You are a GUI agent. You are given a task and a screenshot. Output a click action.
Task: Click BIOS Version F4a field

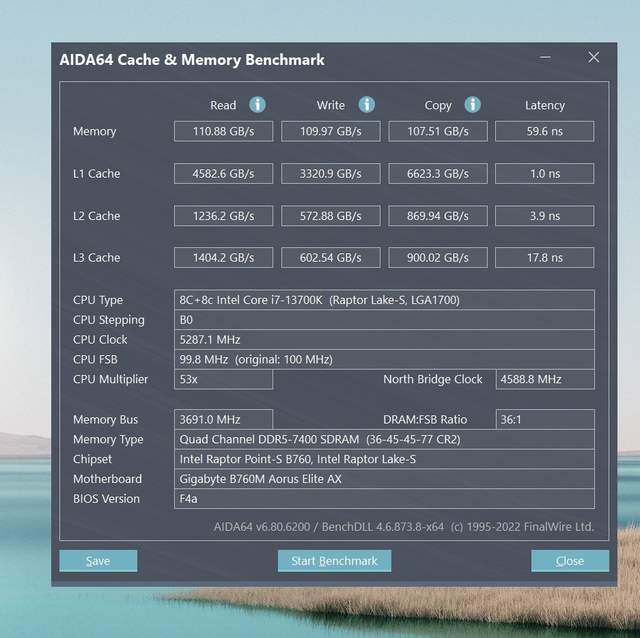pos(384,499)
